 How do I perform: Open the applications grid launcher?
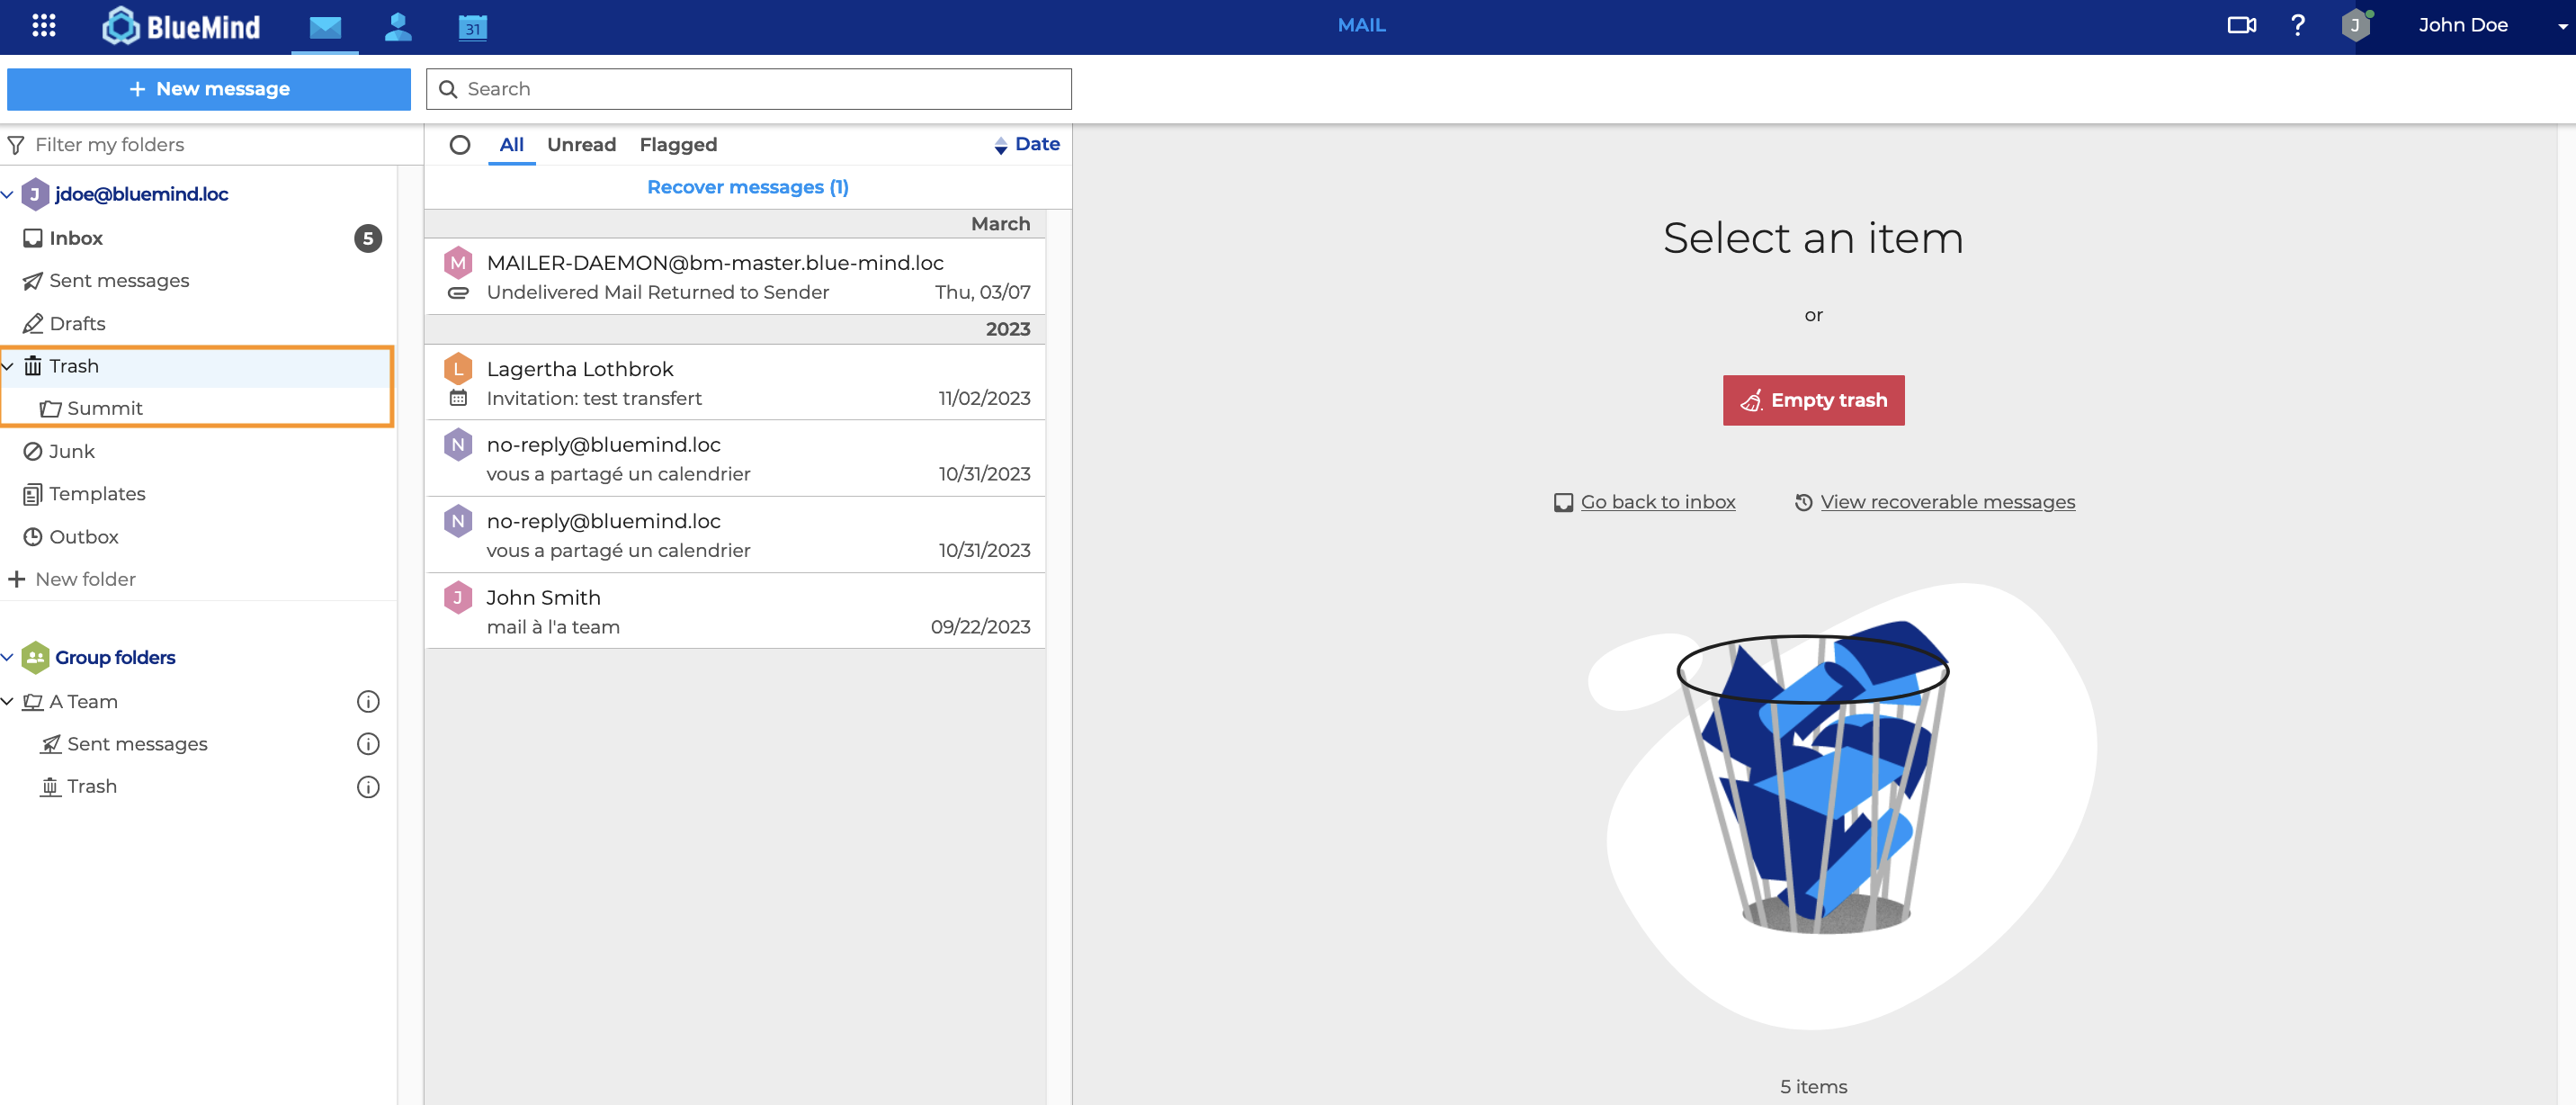43,26
